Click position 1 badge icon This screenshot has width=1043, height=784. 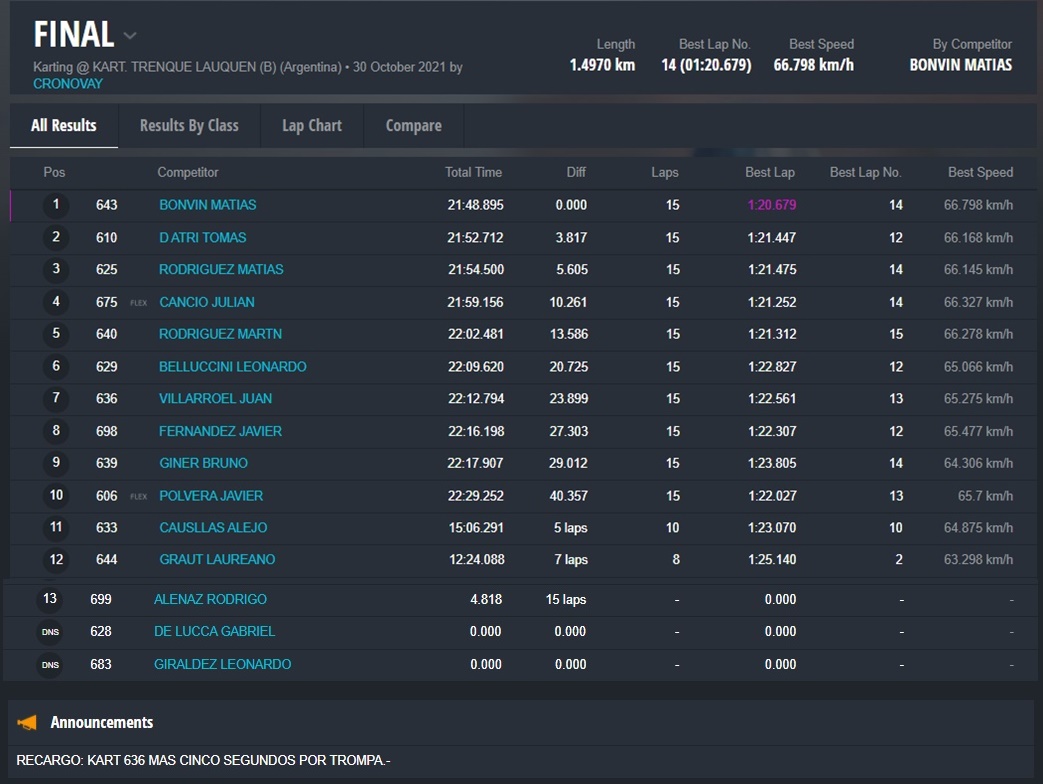click(x=56, y=205)
